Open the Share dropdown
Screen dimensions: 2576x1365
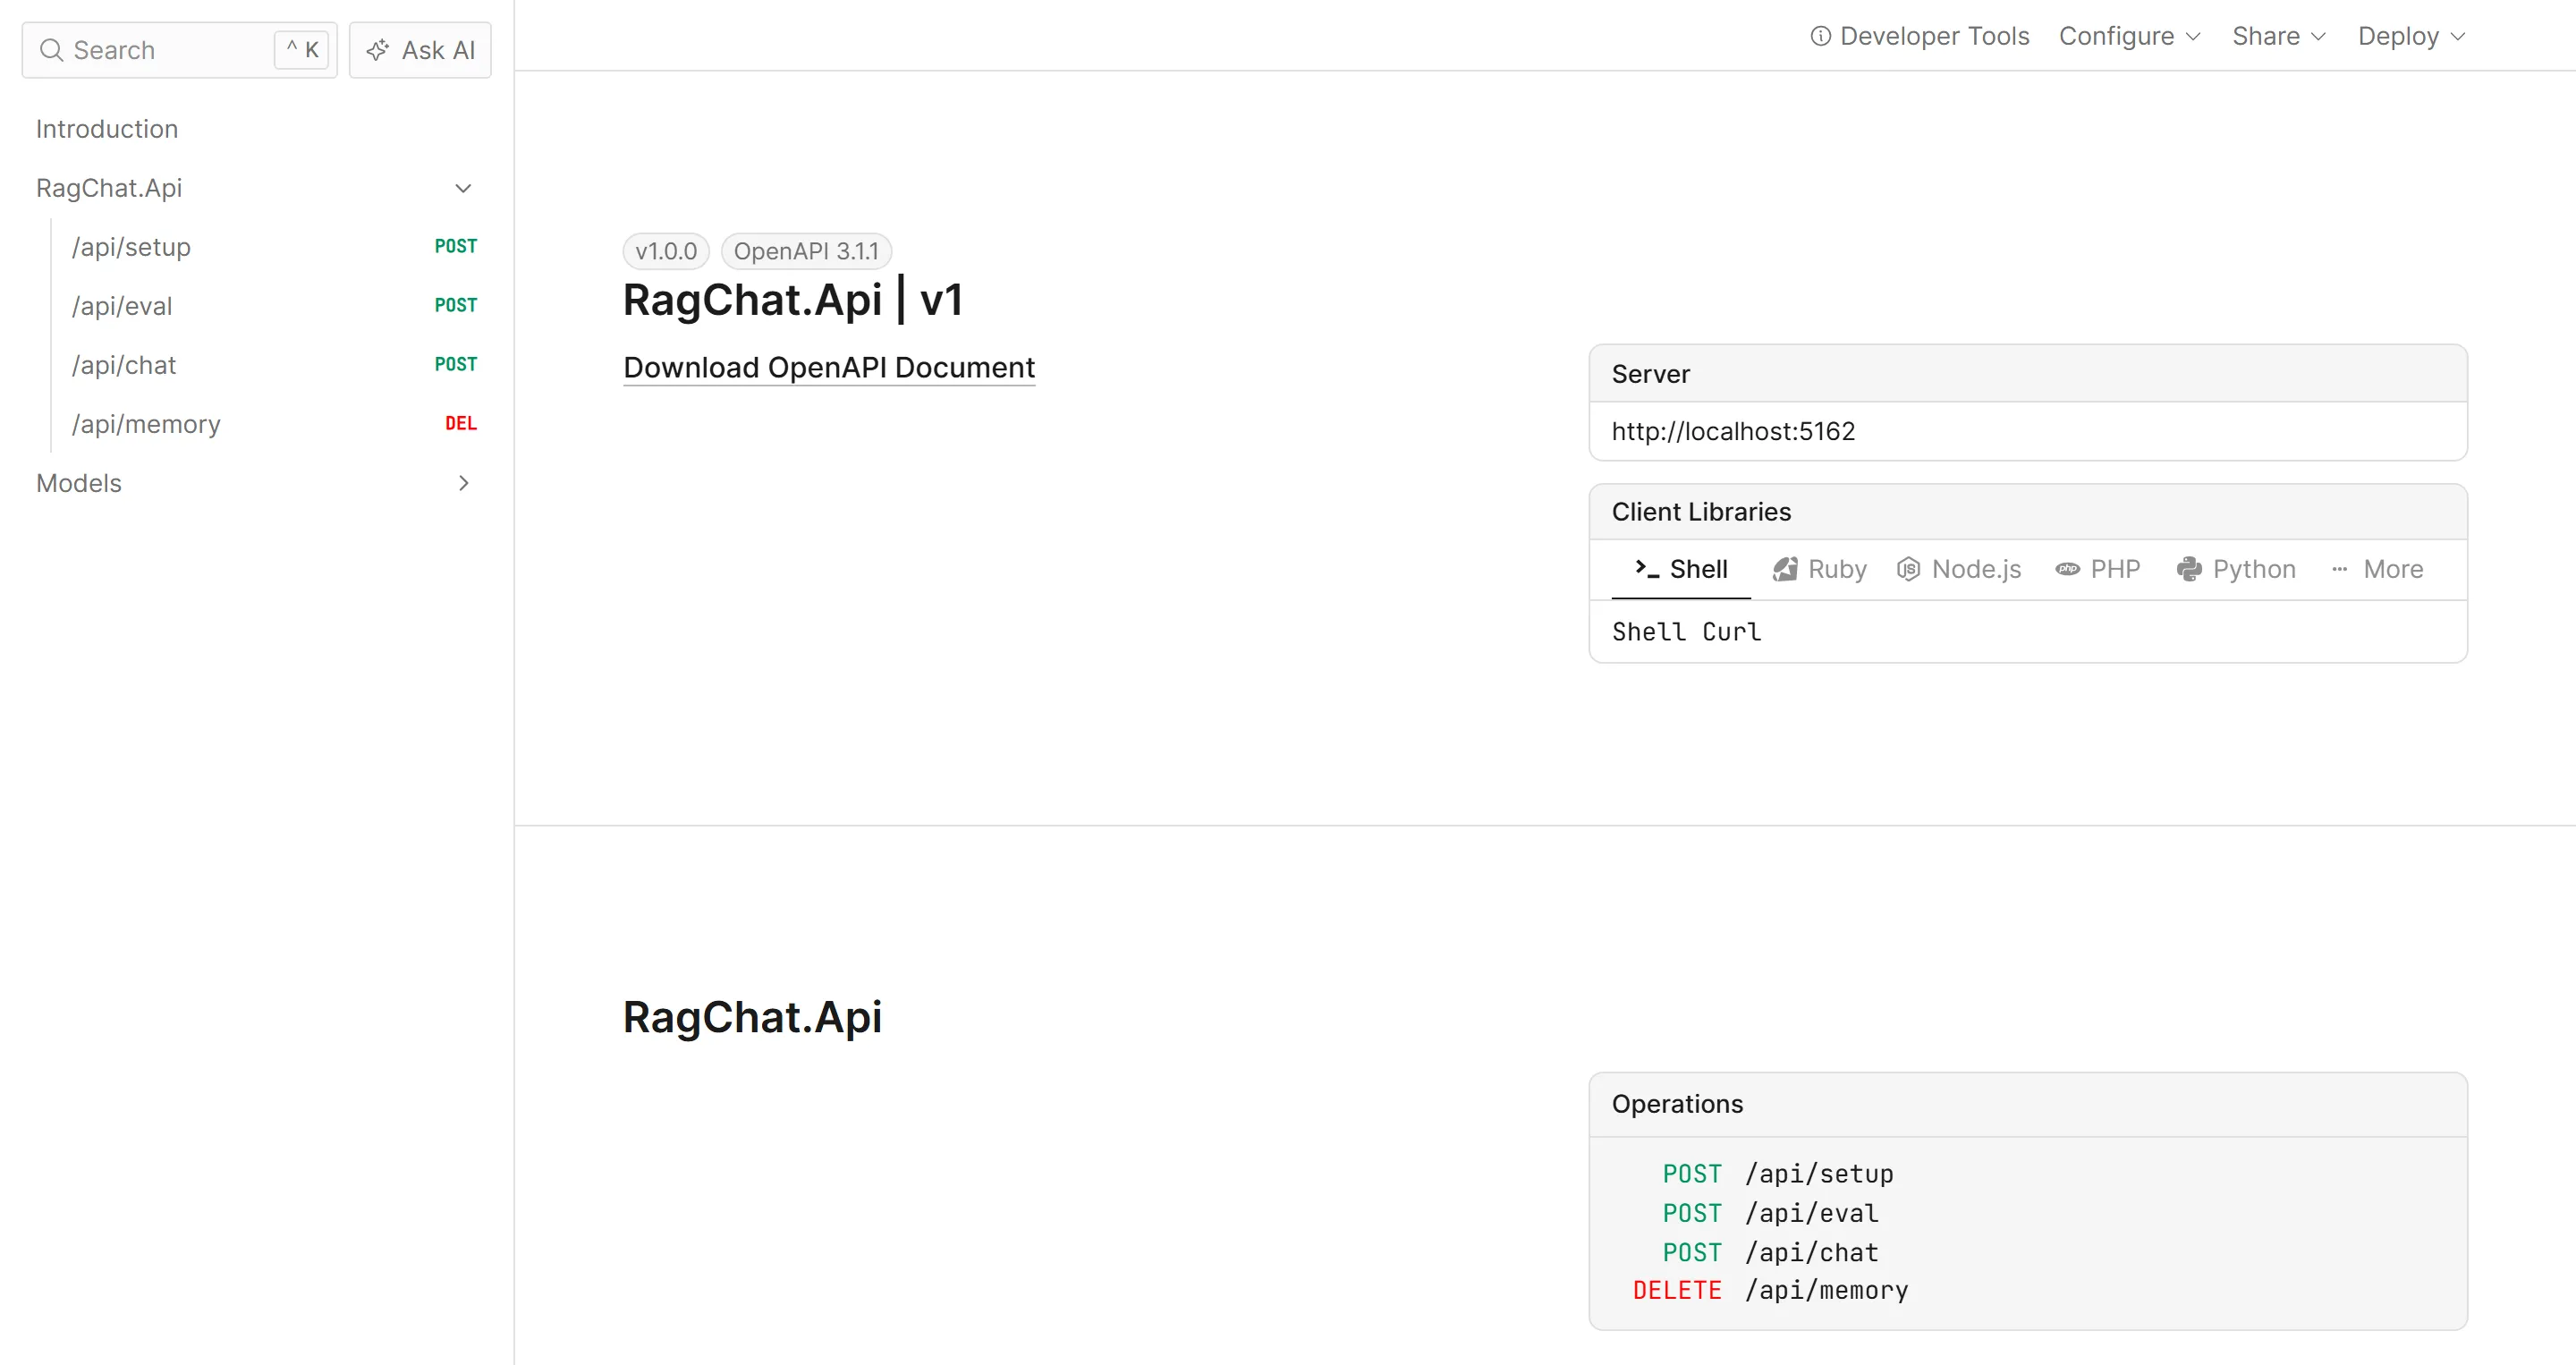point(2279,36)
